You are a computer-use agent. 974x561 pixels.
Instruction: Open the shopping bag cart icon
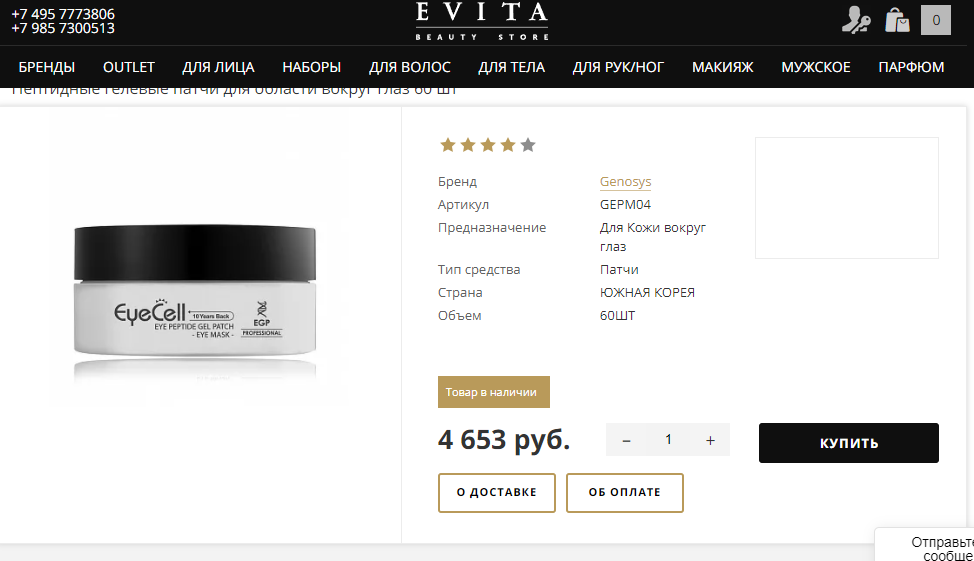897,21
